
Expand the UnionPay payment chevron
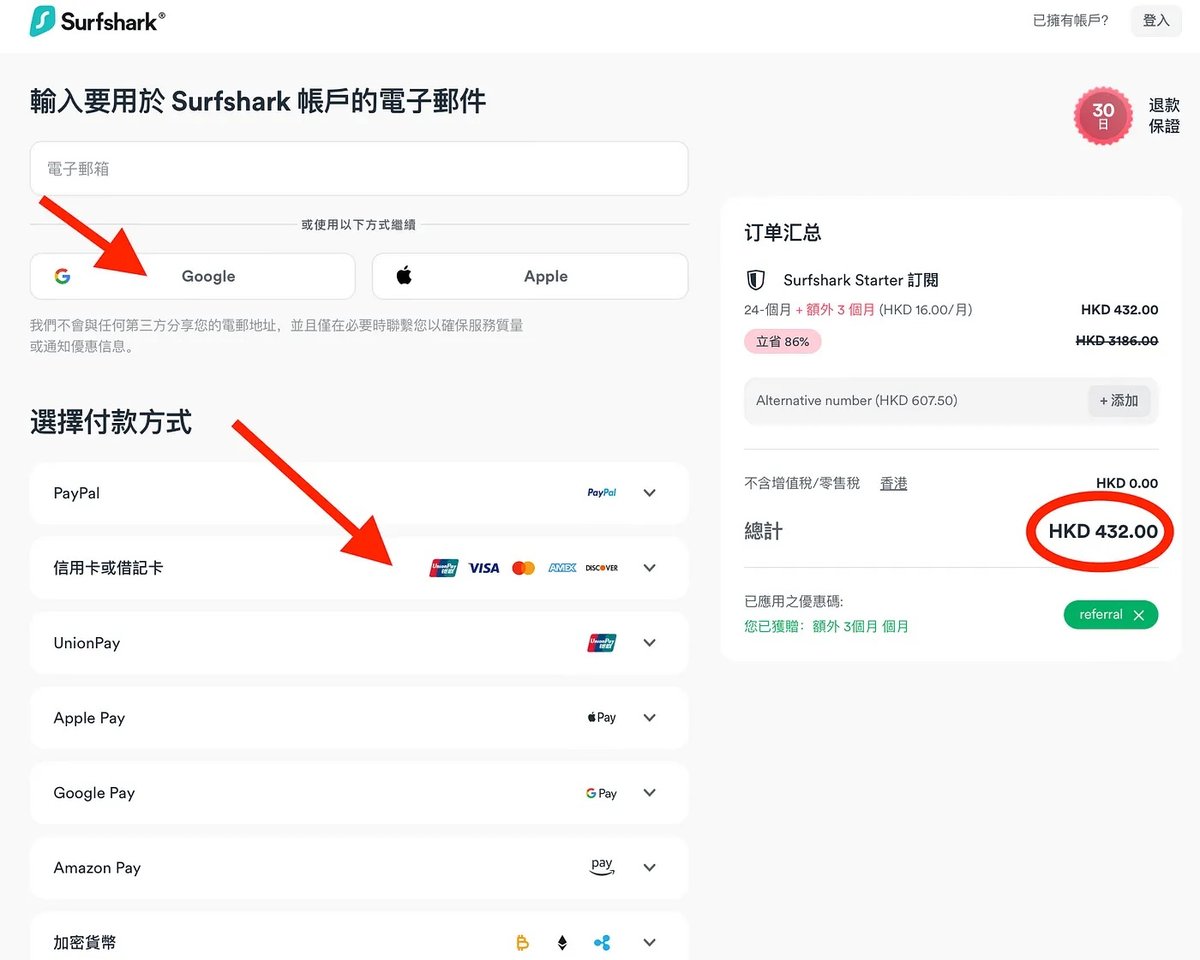click(649, 643)
